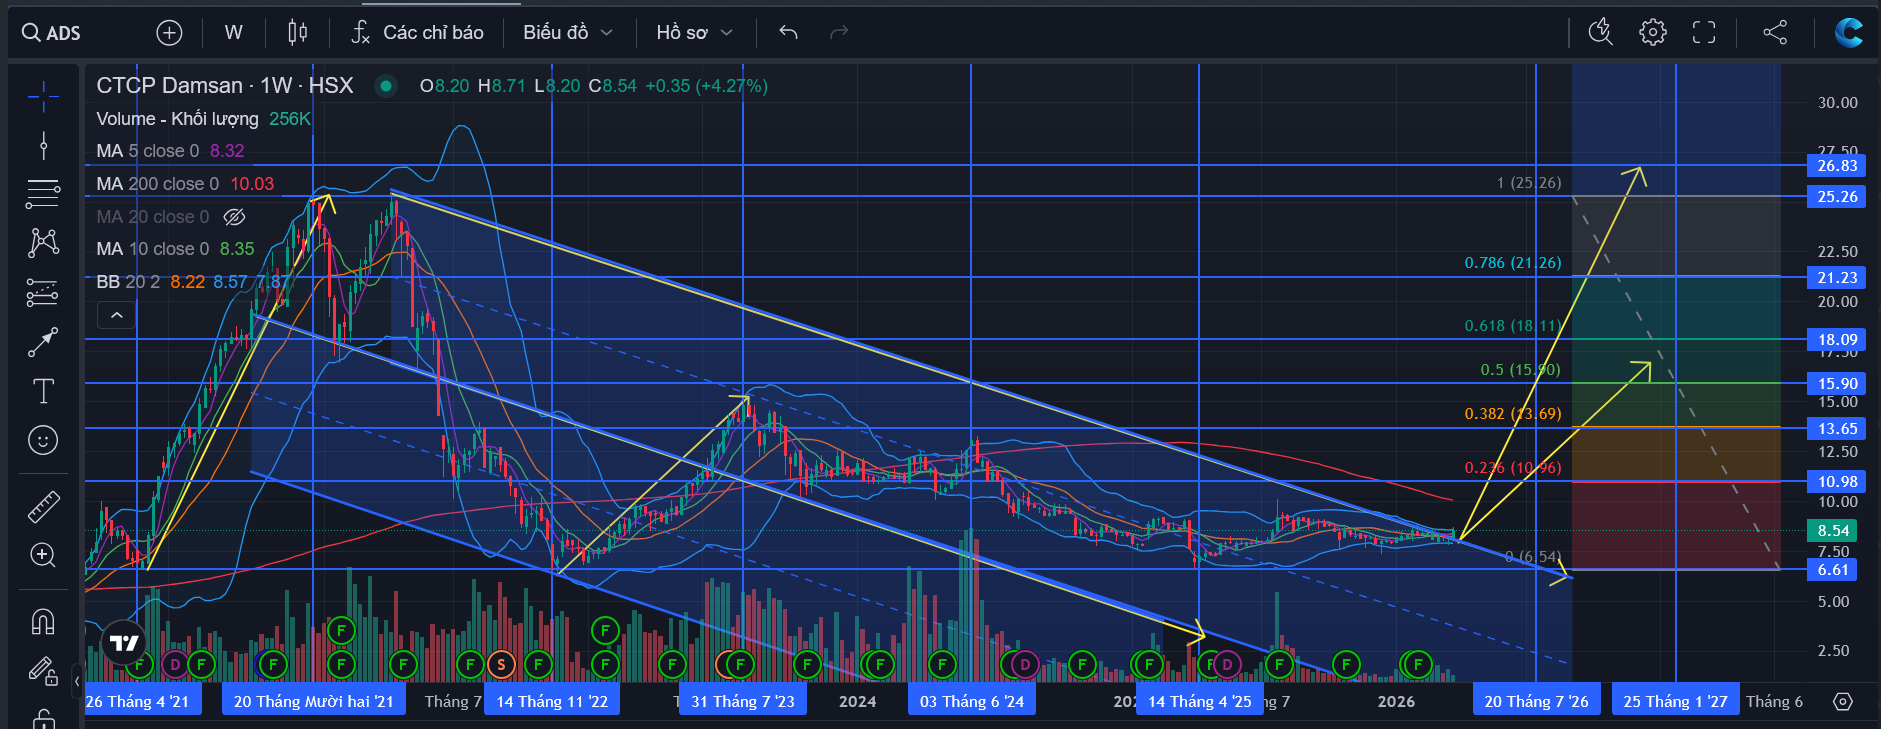Click the 6.61 price label
The height and width of the screenshot is (729, 1881).
coord(1833,570)
